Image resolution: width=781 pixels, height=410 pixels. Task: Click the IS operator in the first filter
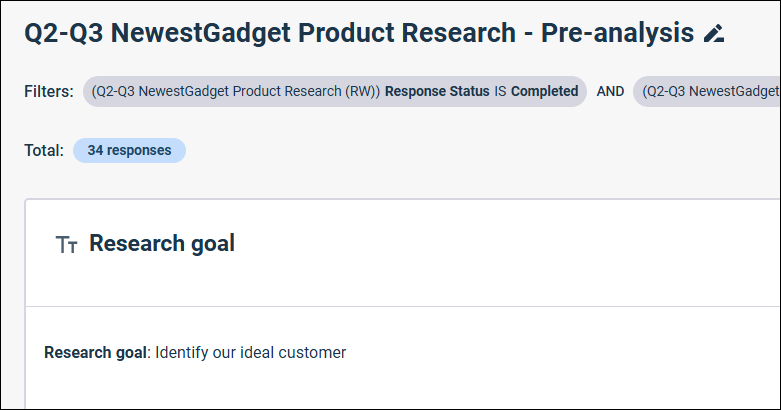(500, 92)
